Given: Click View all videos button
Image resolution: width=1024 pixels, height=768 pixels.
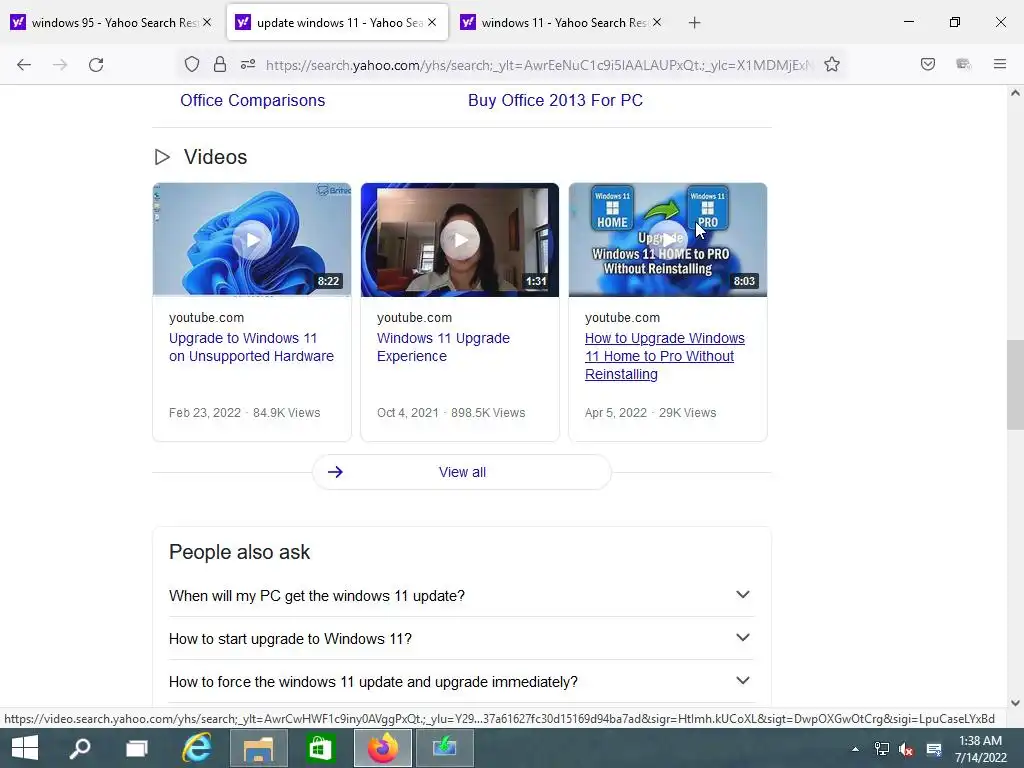Looking at the screenshot, I should coord(462,472).
